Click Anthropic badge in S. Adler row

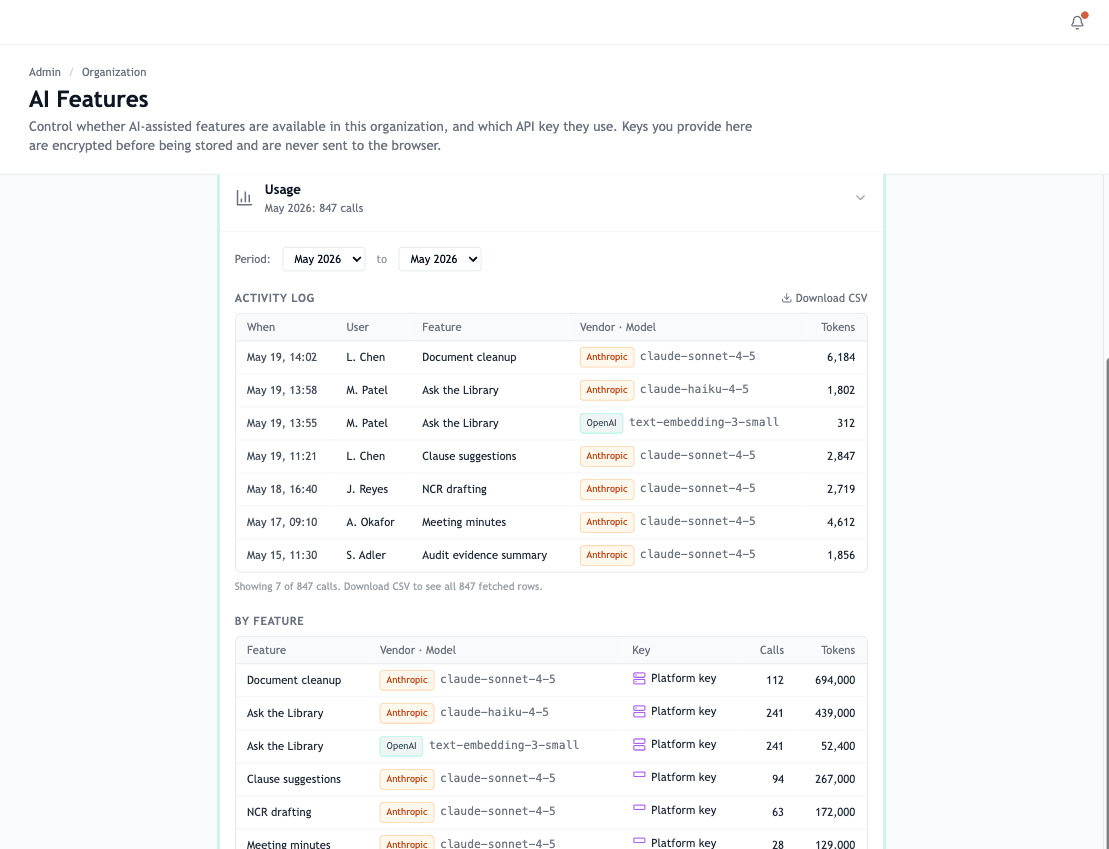pyautogui.click(x=607, y=555)
